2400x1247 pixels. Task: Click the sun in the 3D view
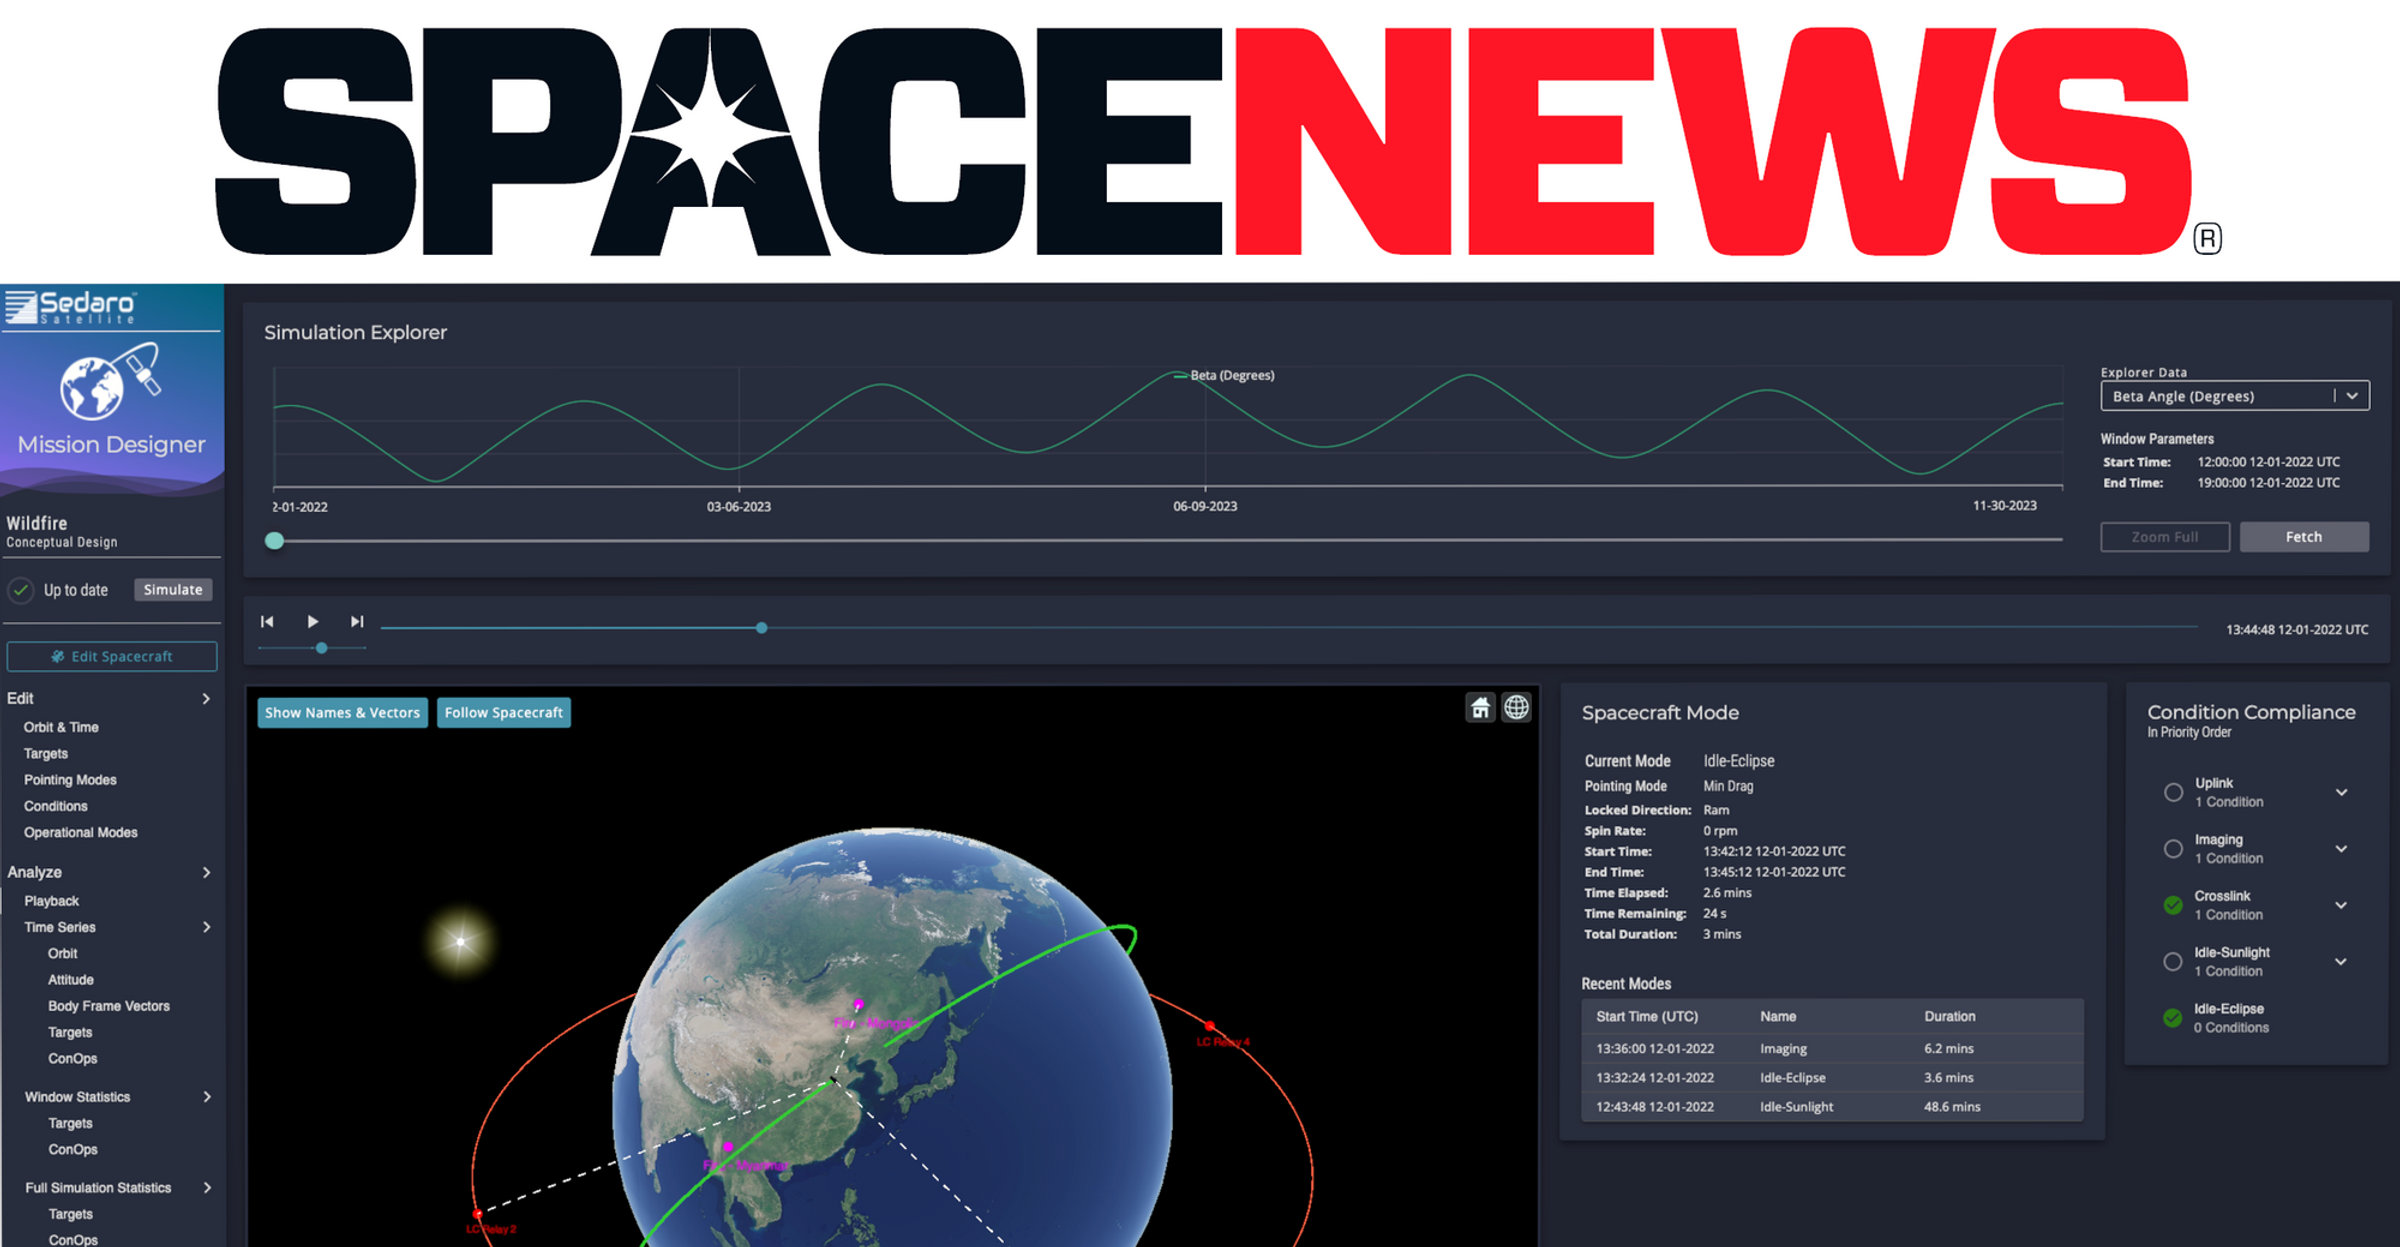(460, 941)
